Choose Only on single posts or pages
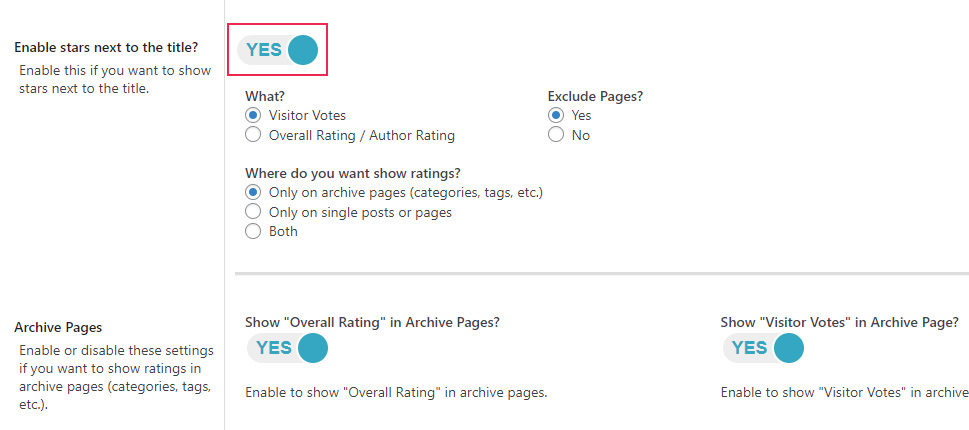This screenshot has width=969, height=430. click(x=253, y=212)
